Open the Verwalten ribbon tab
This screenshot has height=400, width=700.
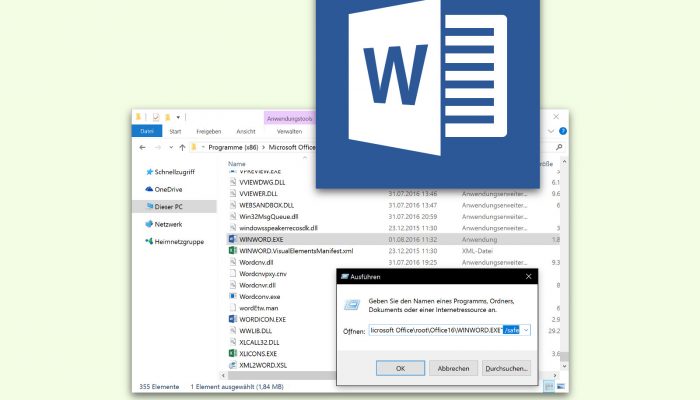pos(289,131)
